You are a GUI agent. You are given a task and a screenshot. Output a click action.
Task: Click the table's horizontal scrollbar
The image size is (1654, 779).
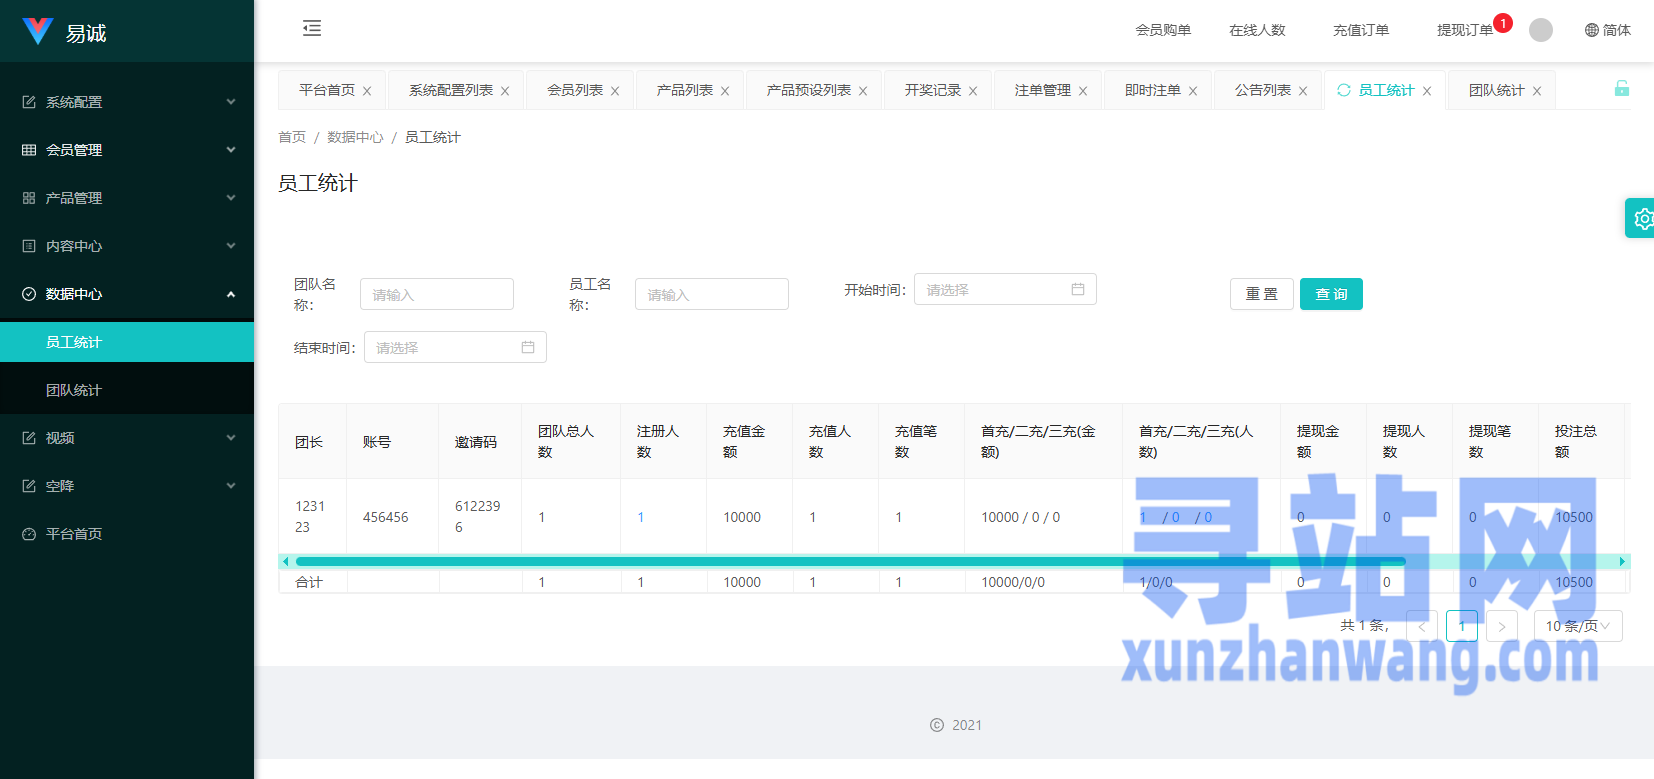point(850,562)
